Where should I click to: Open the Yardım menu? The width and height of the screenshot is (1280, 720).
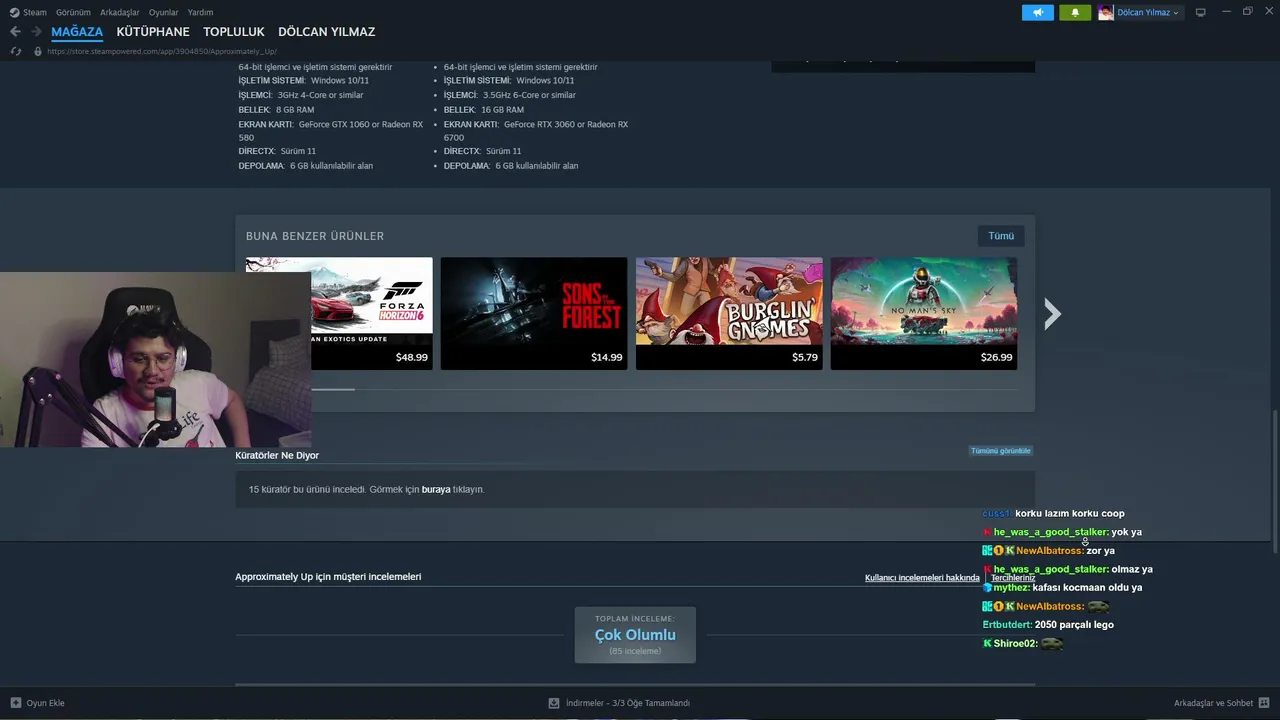click(200, 12)
